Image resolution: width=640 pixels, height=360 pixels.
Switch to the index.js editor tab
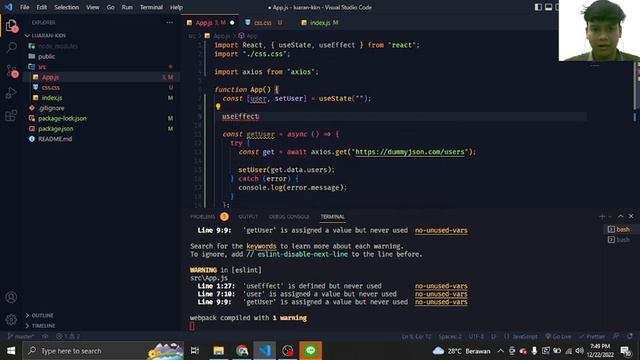pos(320,23)
